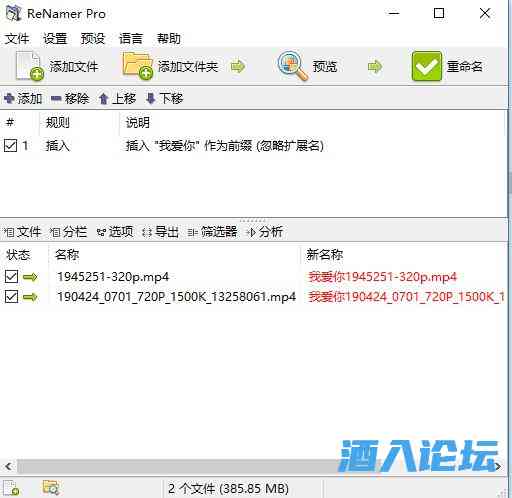Image resolution: width=512 pixels, height=498 pixels.
Task: Open the 分析 analyze option
Action: (x=265, y=232)
